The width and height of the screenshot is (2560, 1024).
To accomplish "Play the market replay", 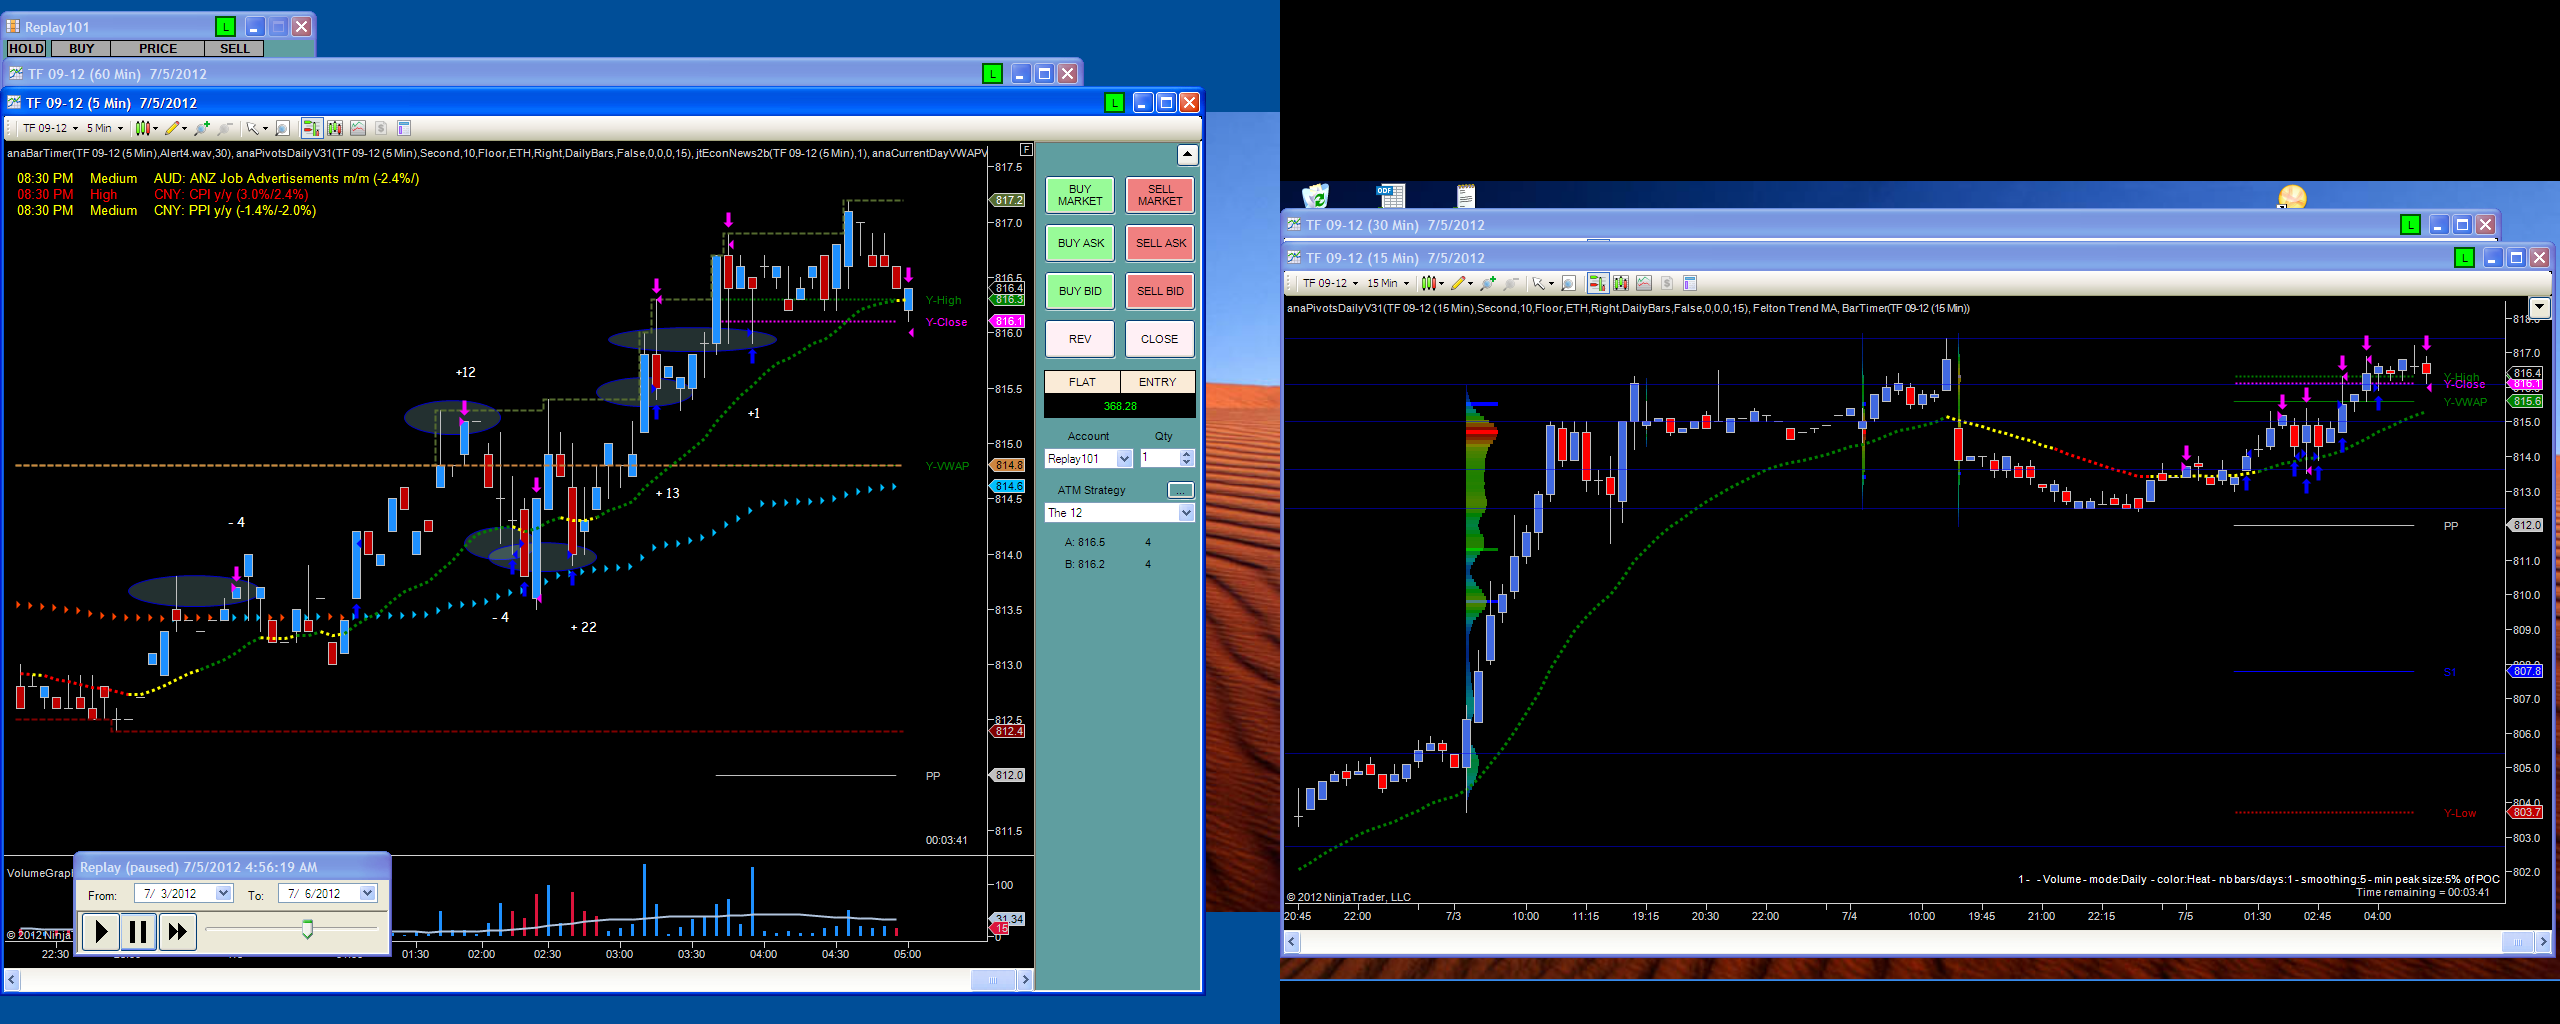I will (x=101, y=932).
